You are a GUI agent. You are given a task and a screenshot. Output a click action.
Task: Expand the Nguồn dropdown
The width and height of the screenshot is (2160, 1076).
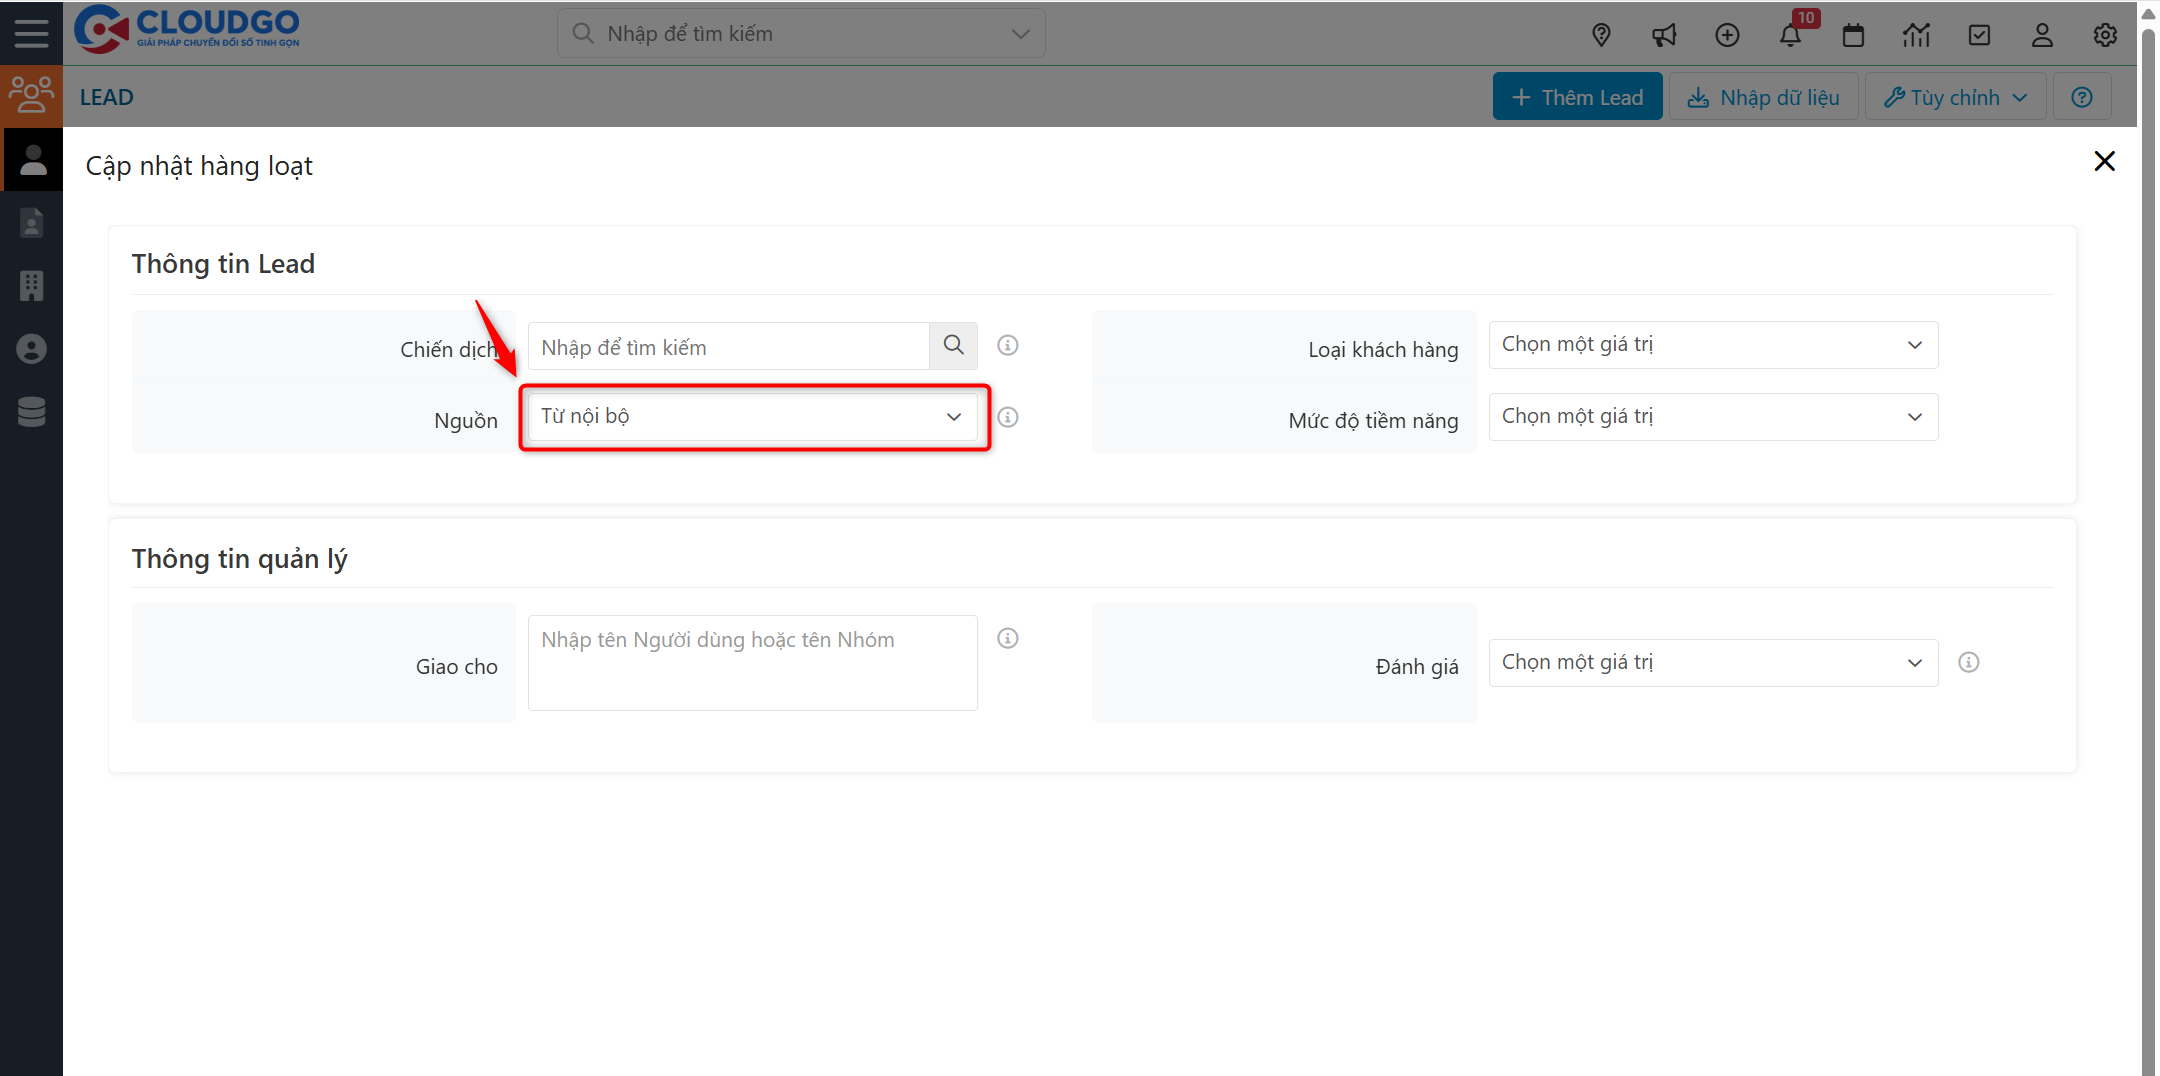pyautogui.click(x=752, y=417)
